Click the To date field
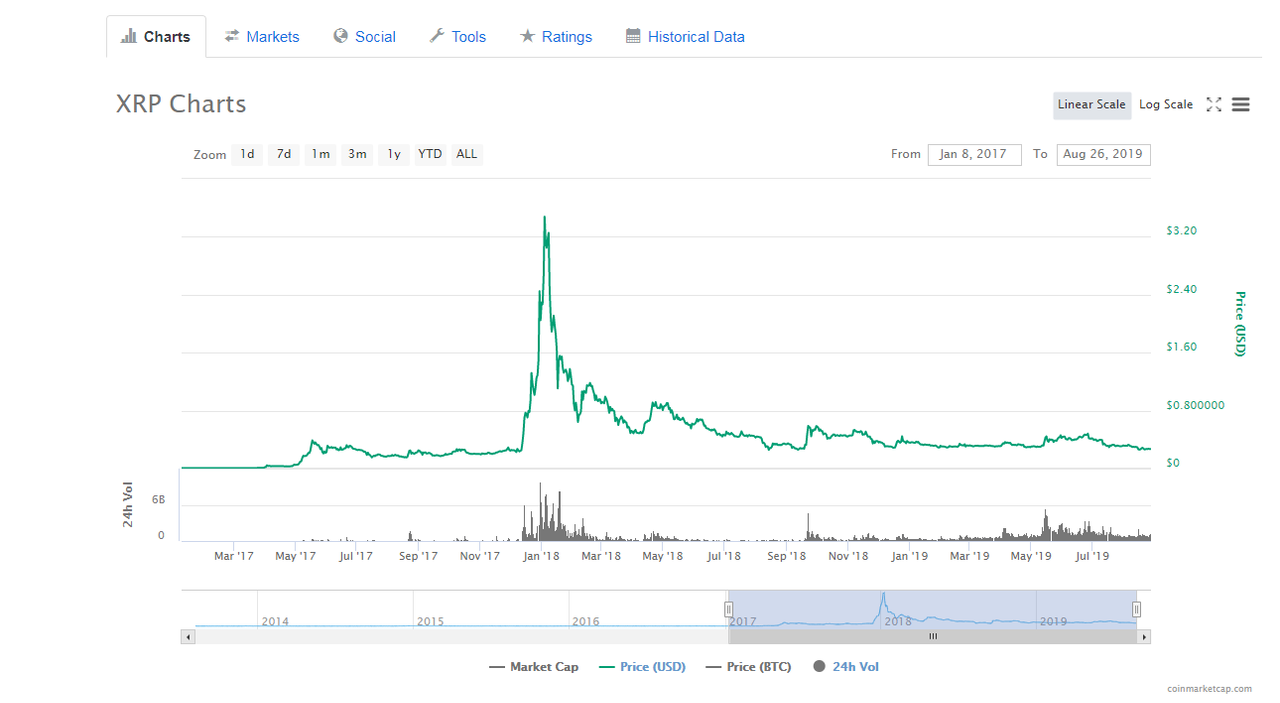 click(1104, 154)
